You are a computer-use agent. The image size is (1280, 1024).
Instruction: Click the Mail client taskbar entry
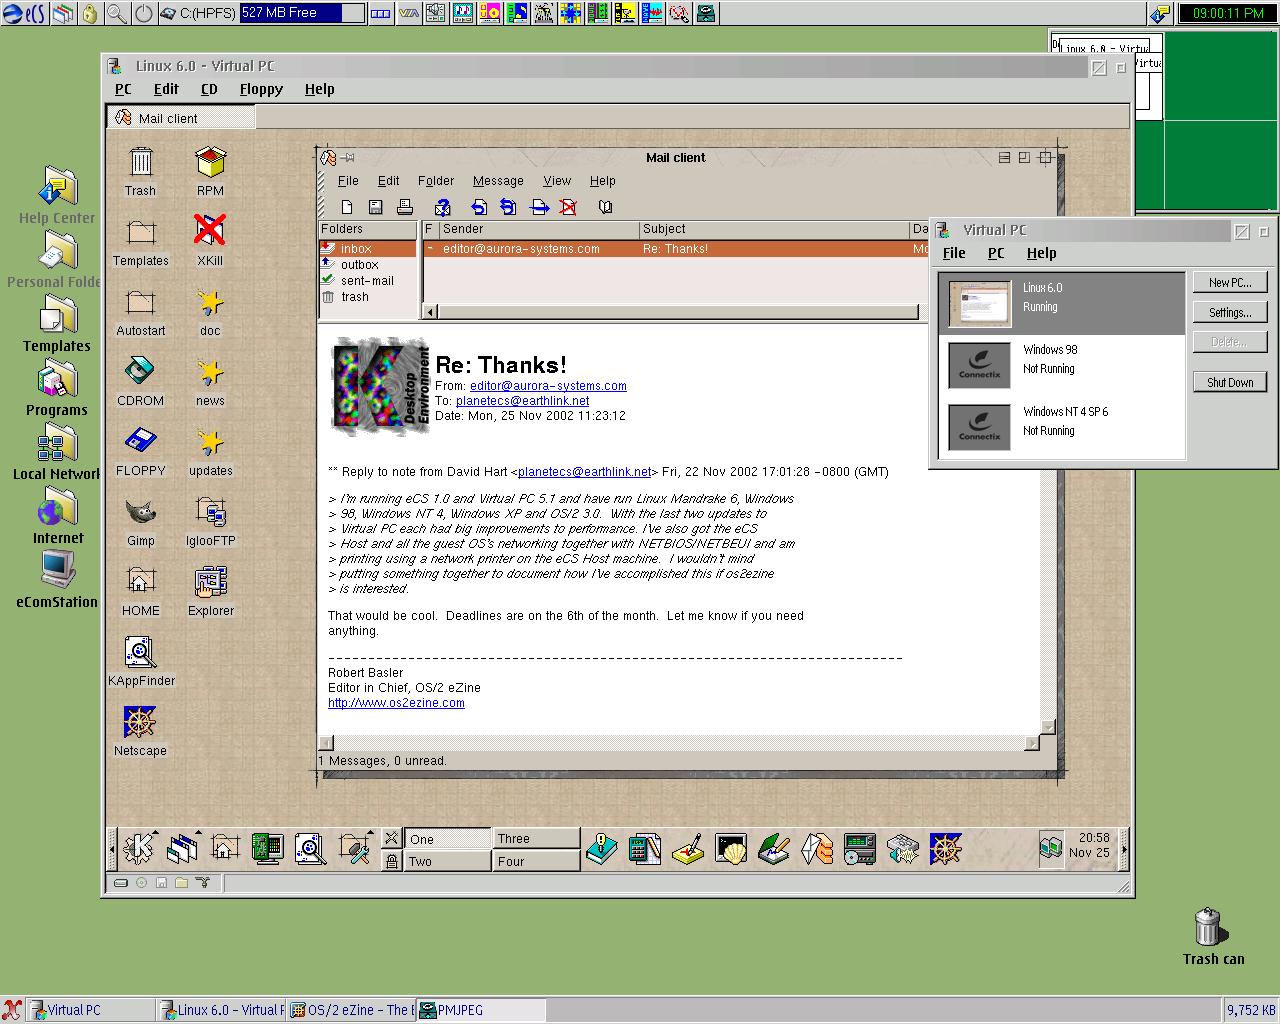pos(181,118)
